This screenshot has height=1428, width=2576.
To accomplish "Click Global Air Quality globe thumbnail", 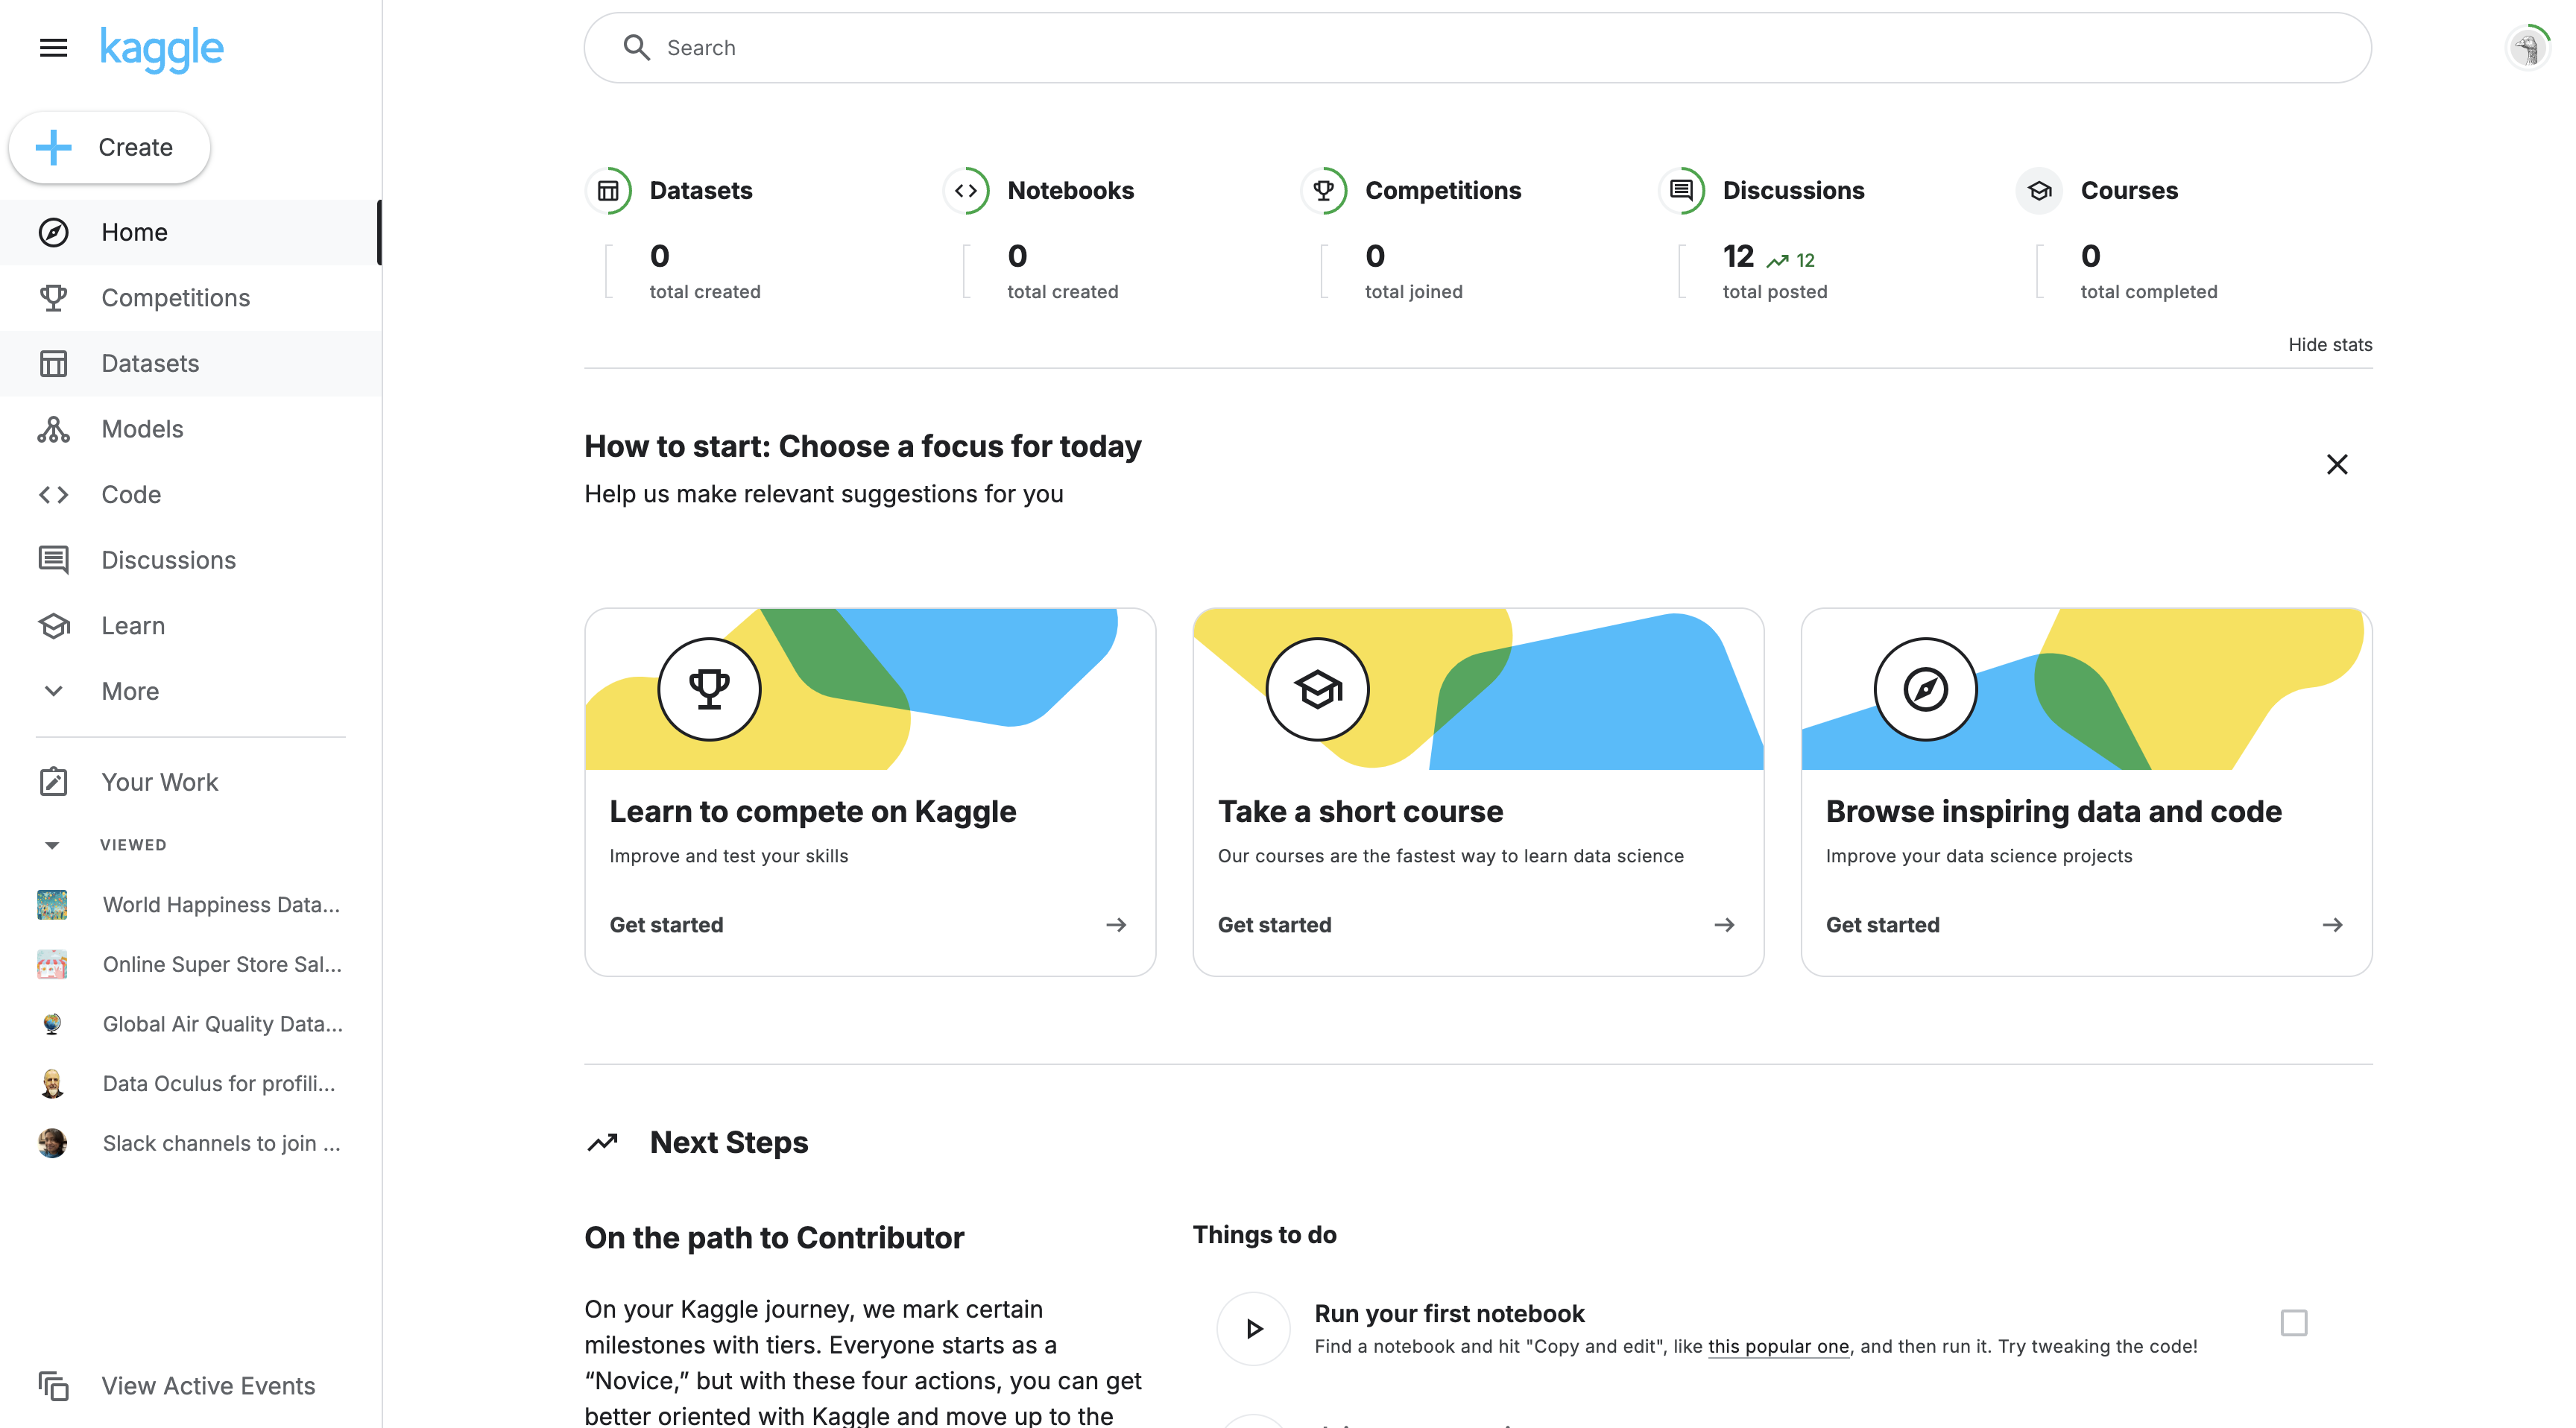I will (52, 1024).
